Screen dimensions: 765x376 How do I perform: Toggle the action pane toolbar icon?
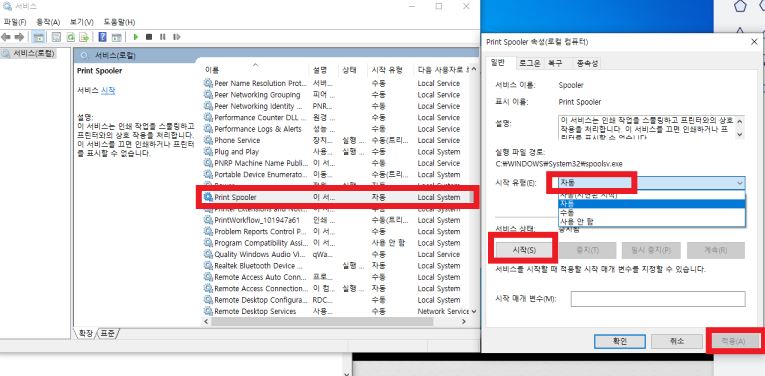116,37
